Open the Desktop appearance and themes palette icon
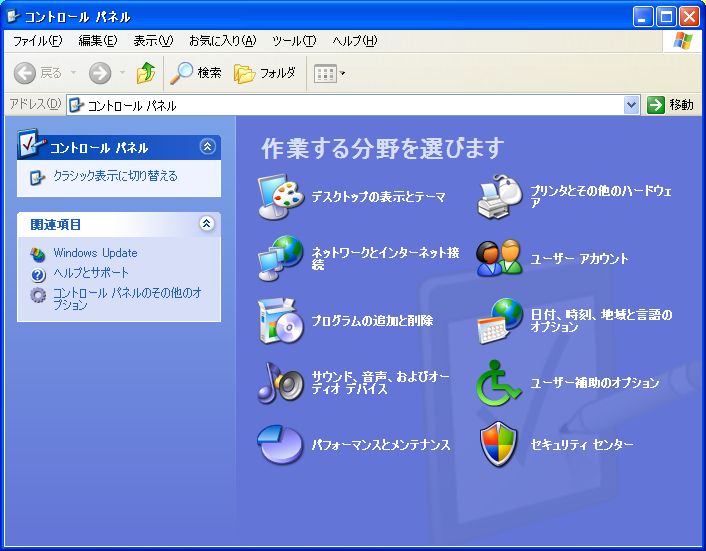 [x=281, y=197]
